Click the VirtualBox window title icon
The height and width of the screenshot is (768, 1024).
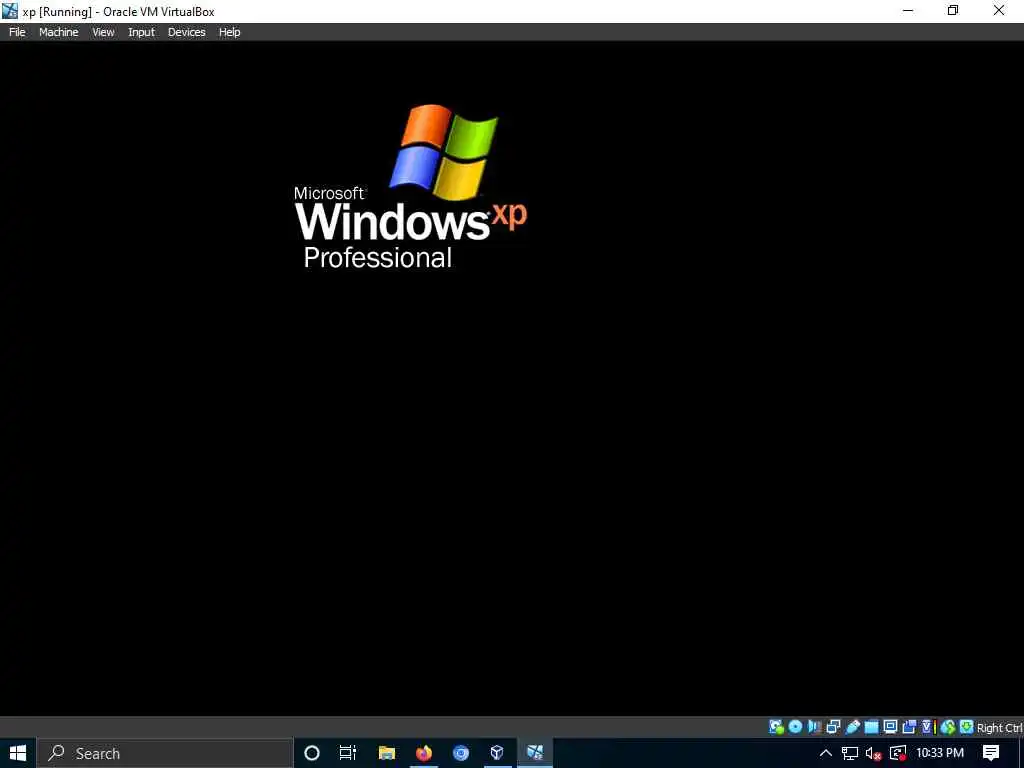(10, 10)
